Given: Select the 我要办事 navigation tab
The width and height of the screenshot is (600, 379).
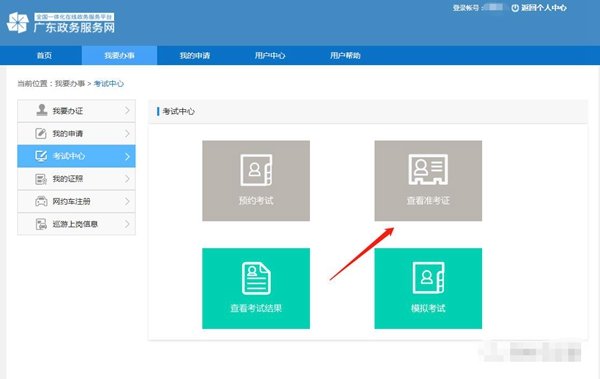Looking at the screenshot, I should coord(119,56).
